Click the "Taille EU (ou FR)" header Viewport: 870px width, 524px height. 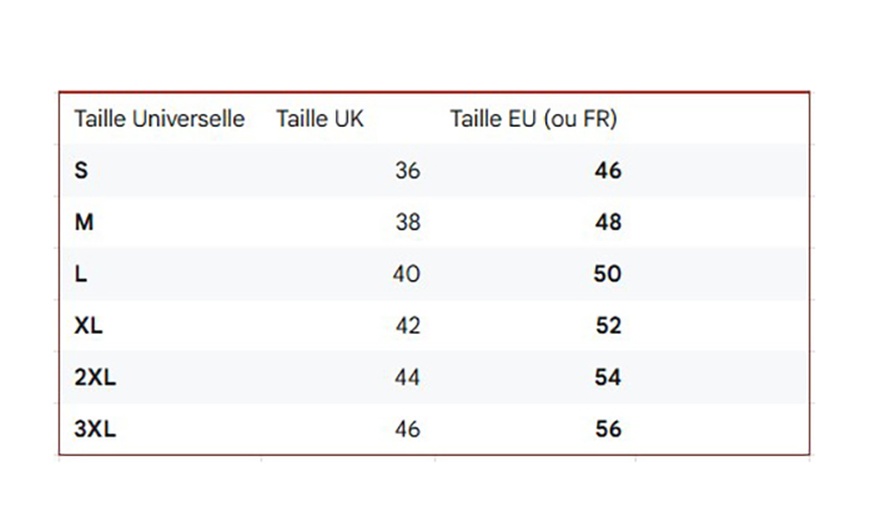(x=533, y=119)
